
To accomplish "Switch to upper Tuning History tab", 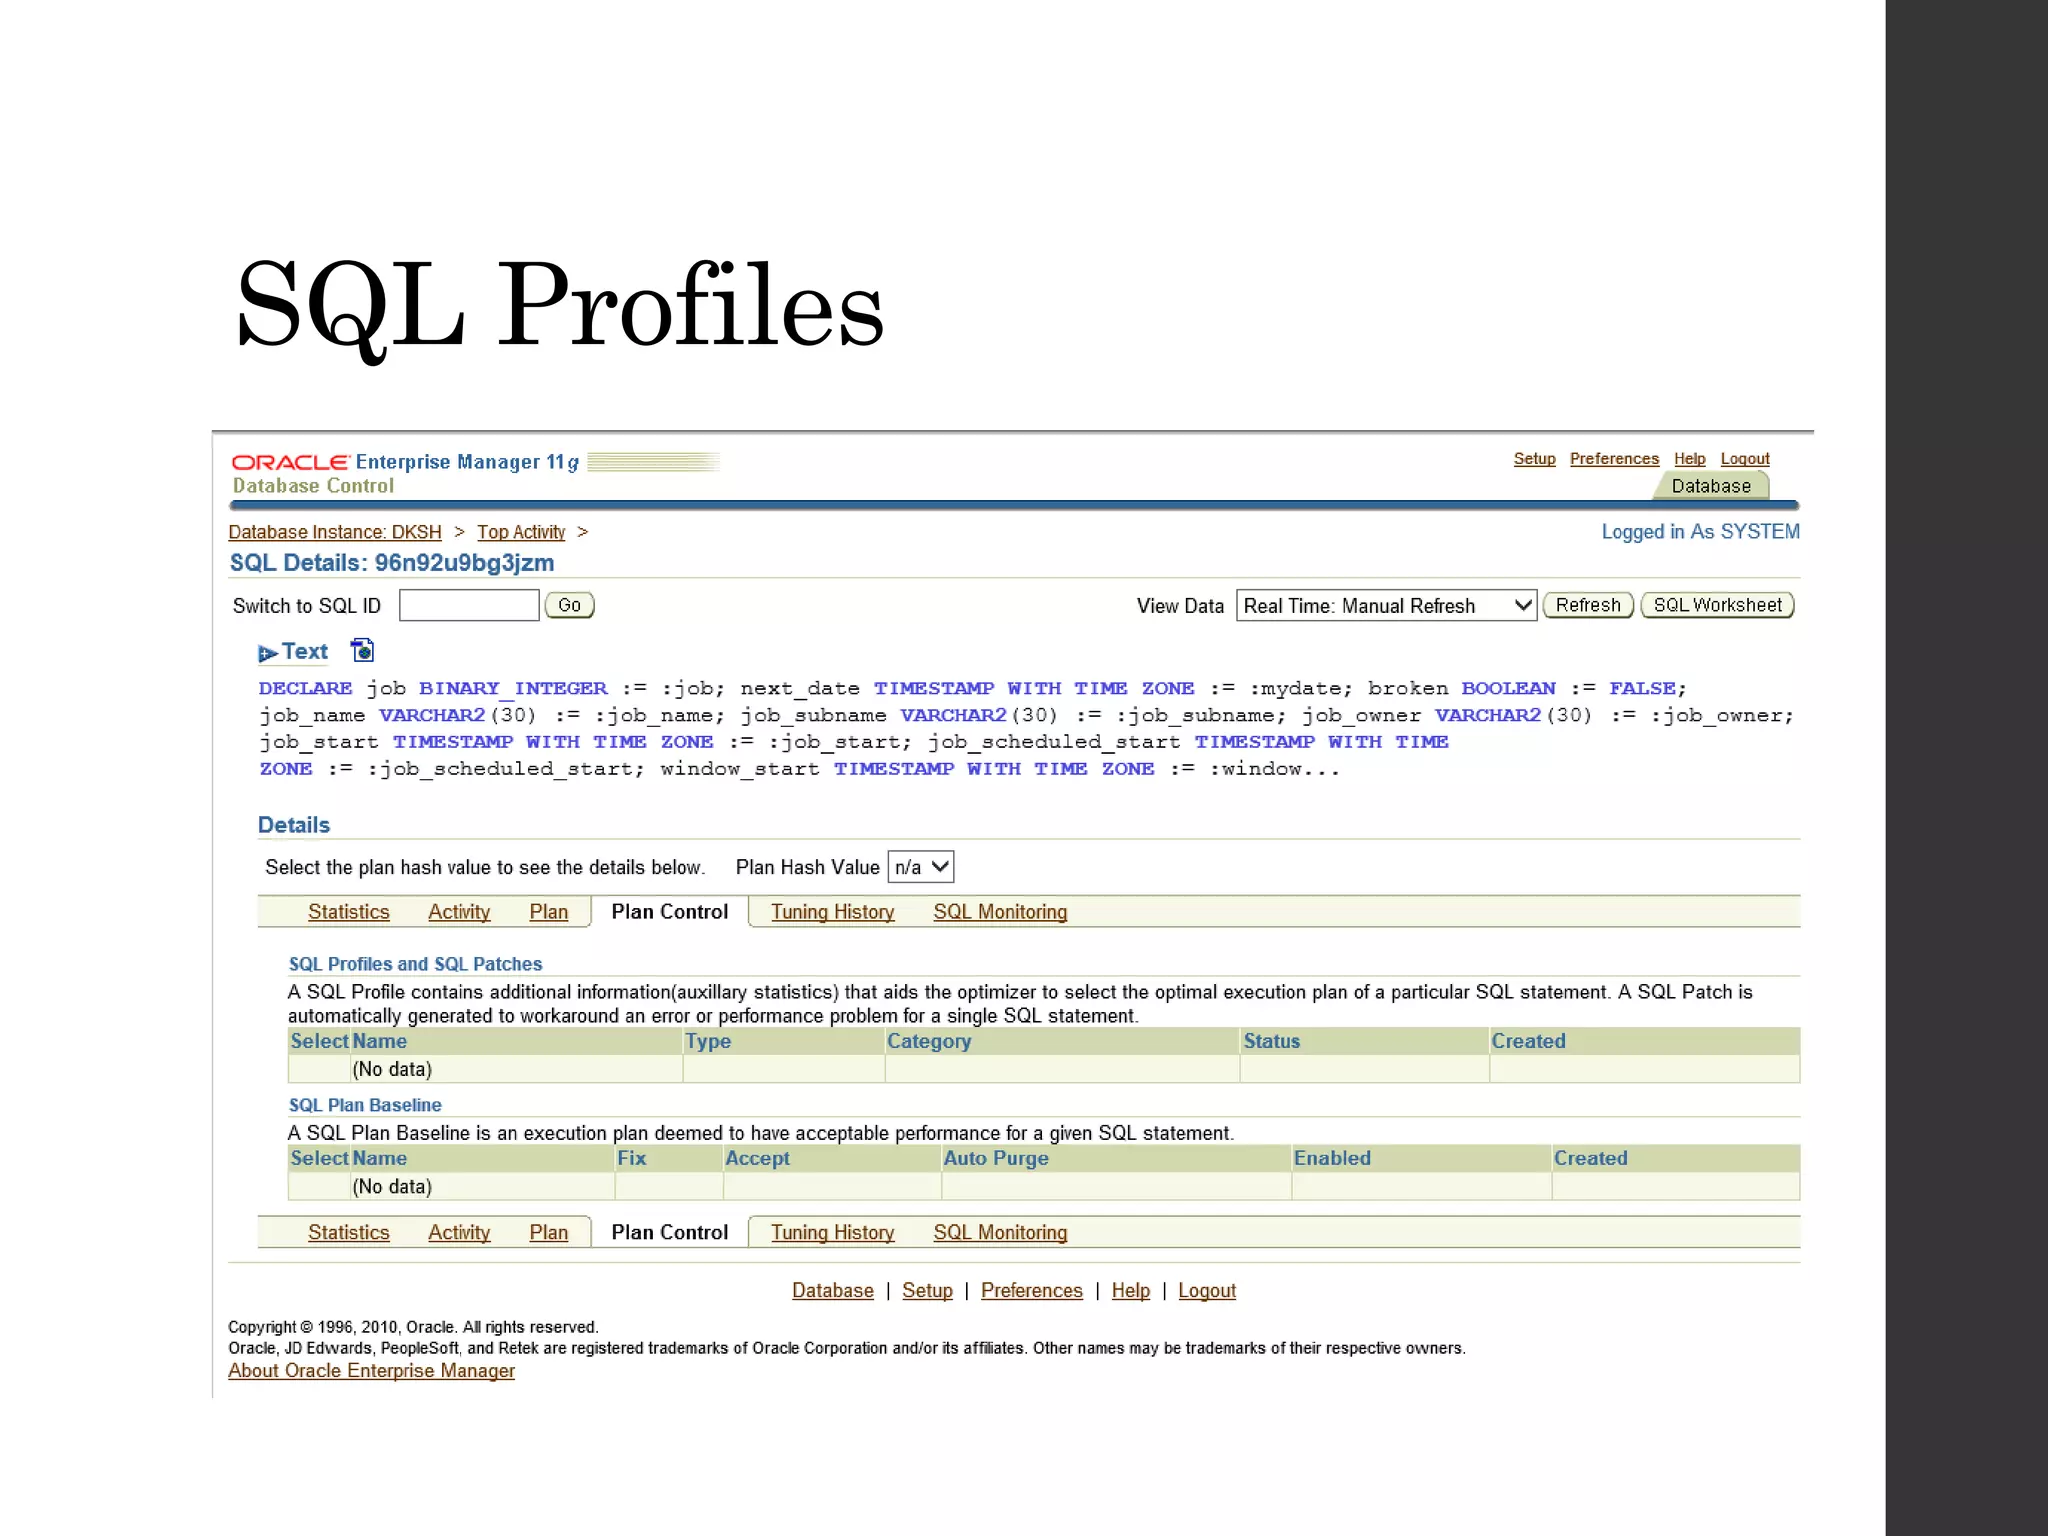I will (833, 912).
